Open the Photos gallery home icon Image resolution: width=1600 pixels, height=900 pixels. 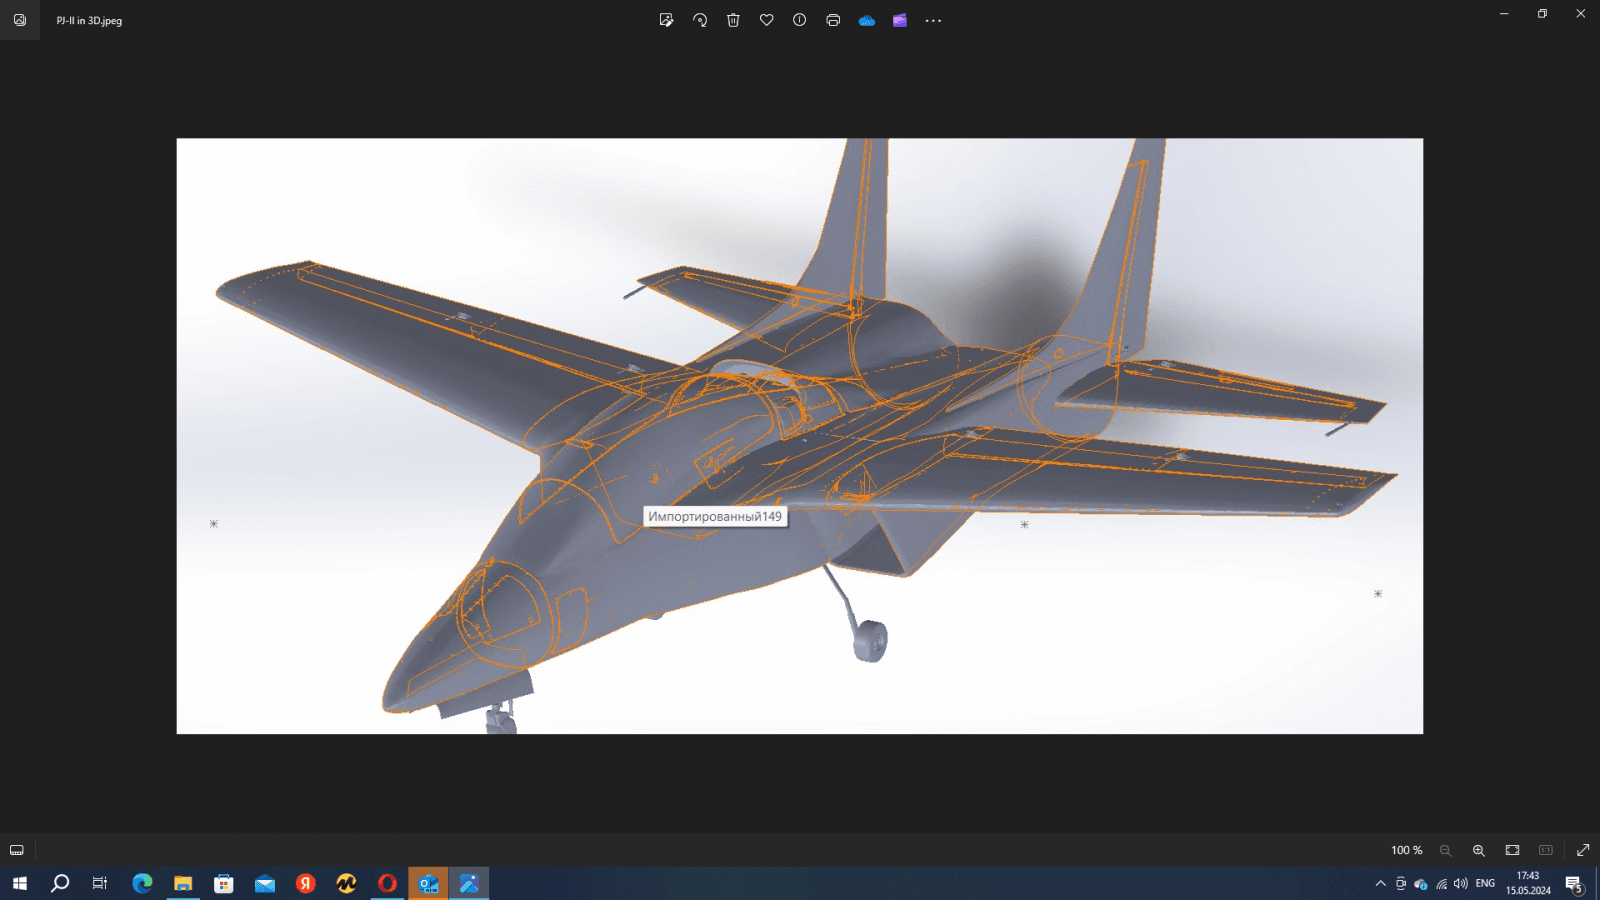tap(20, 20)
